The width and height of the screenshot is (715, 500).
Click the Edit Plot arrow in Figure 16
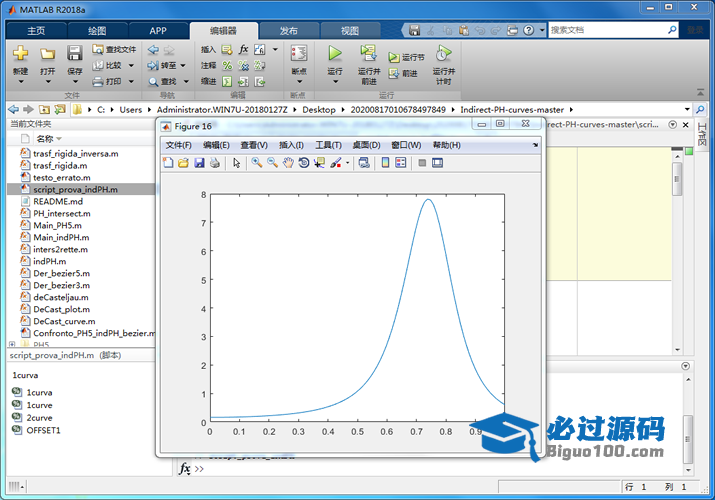coord(236,163)
